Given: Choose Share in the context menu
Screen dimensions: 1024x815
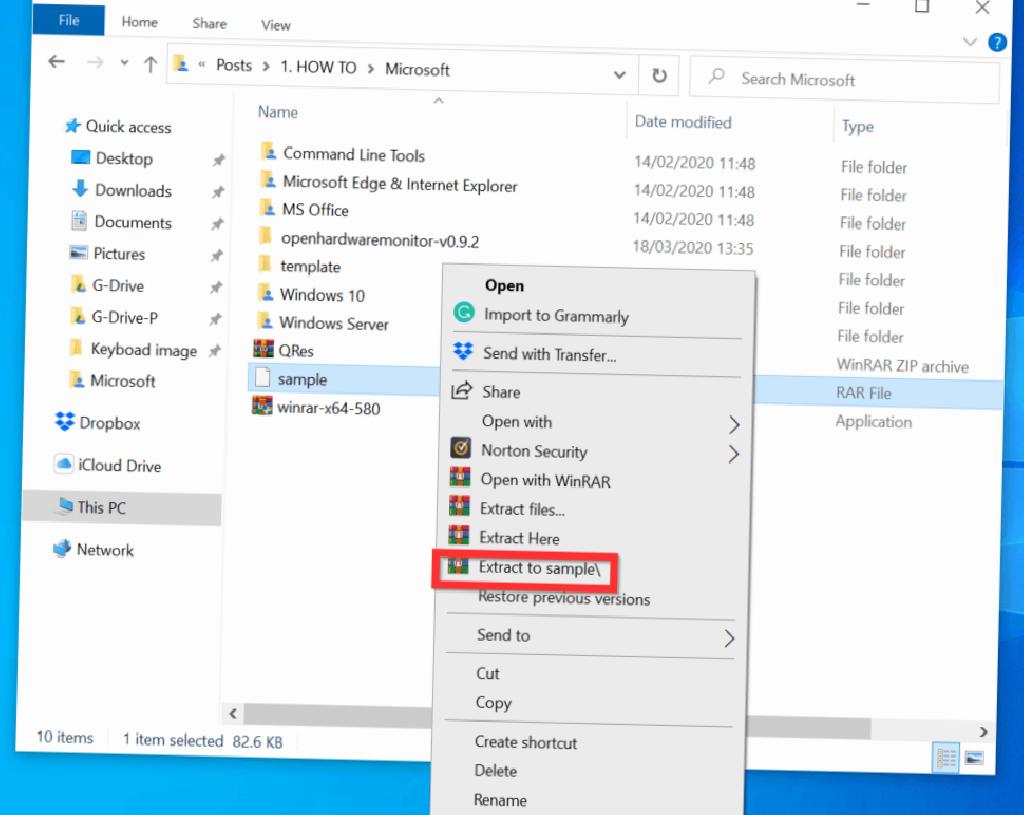Looking at the screenshot, I should 501,392.
